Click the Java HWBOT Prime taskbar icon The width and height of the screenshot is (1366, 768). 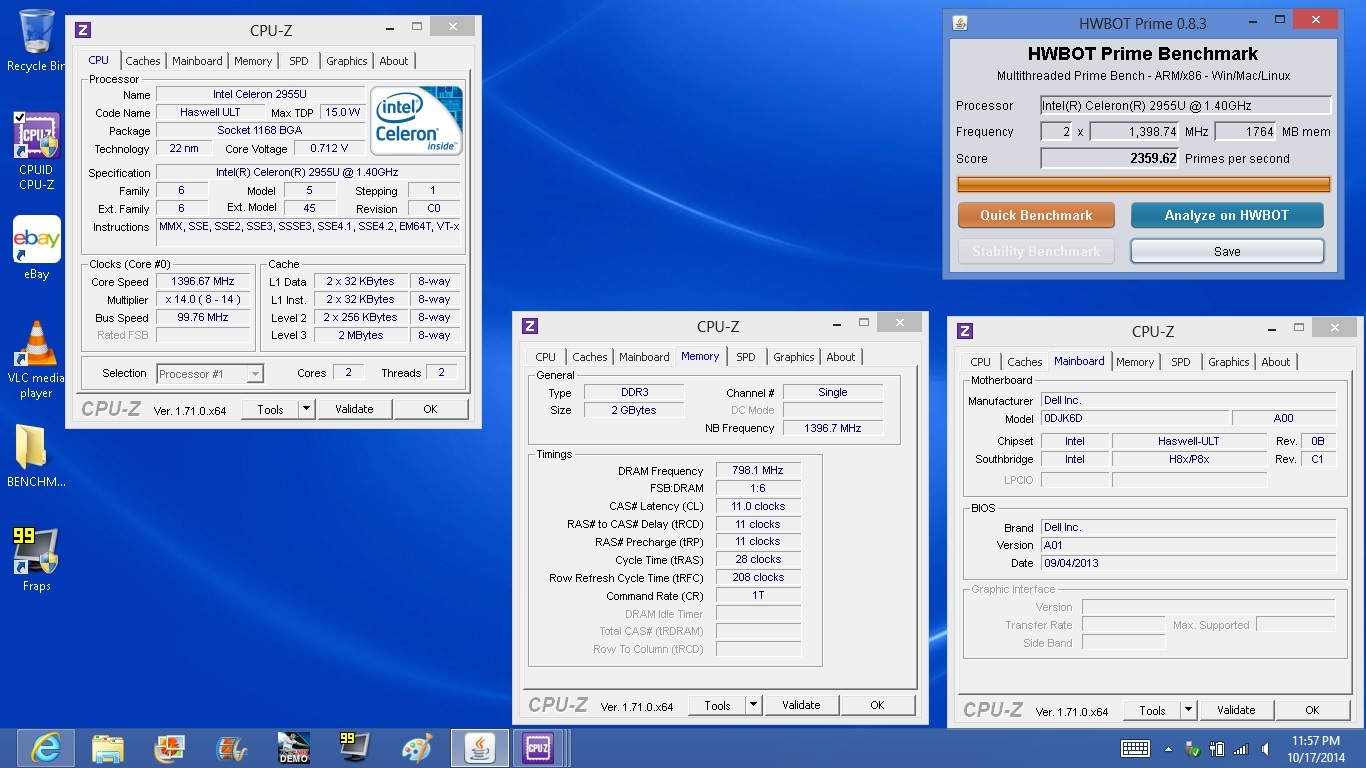pos(479,747)
